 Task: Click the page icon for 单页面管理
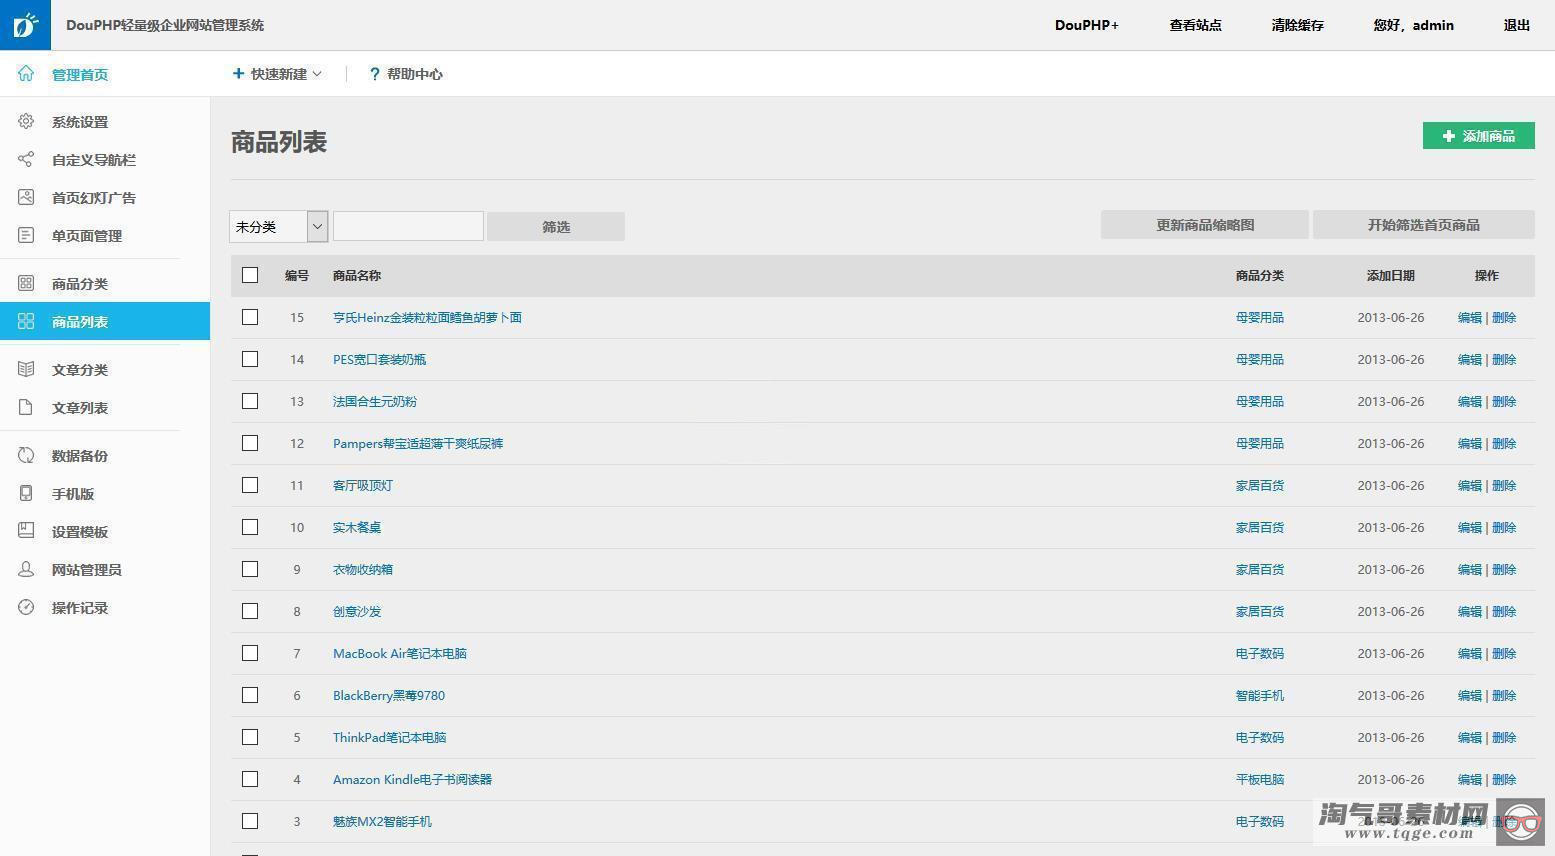(x=26, y=235)
